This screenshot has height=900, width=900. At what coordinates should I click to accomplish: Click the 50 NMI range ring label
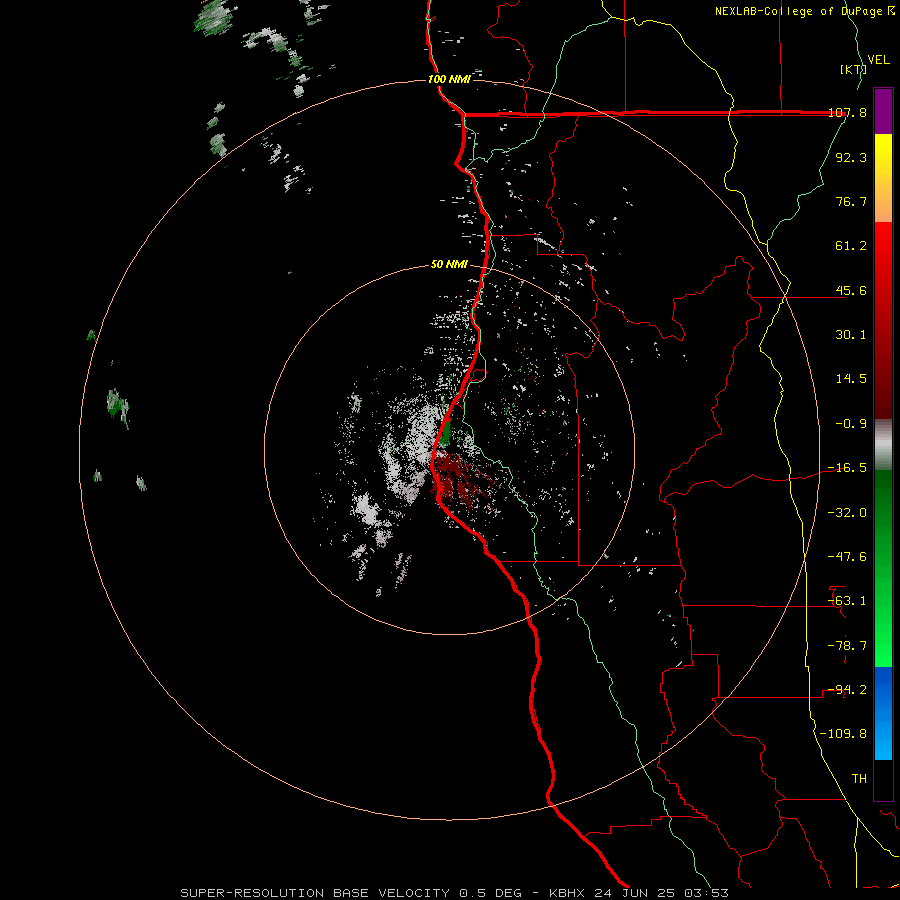[x=449, y=265]
